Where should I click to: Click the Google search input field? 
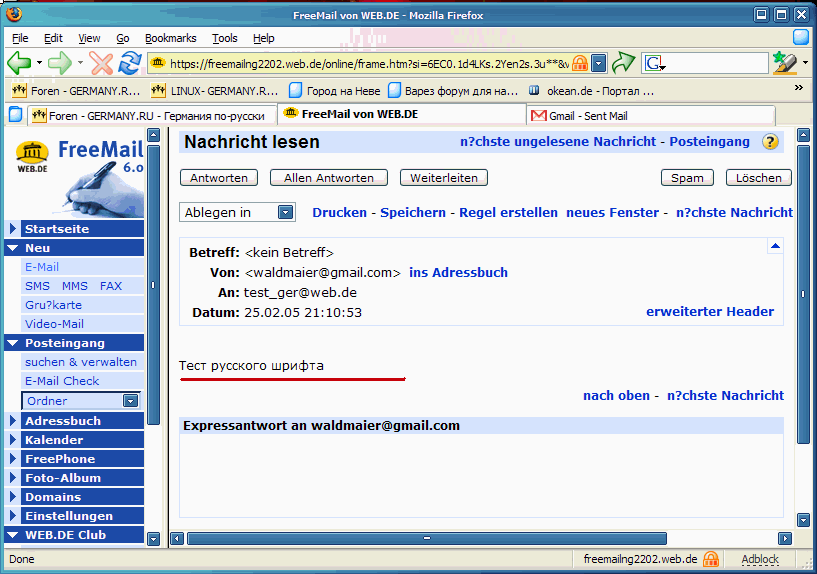click(x=716, y=64)
